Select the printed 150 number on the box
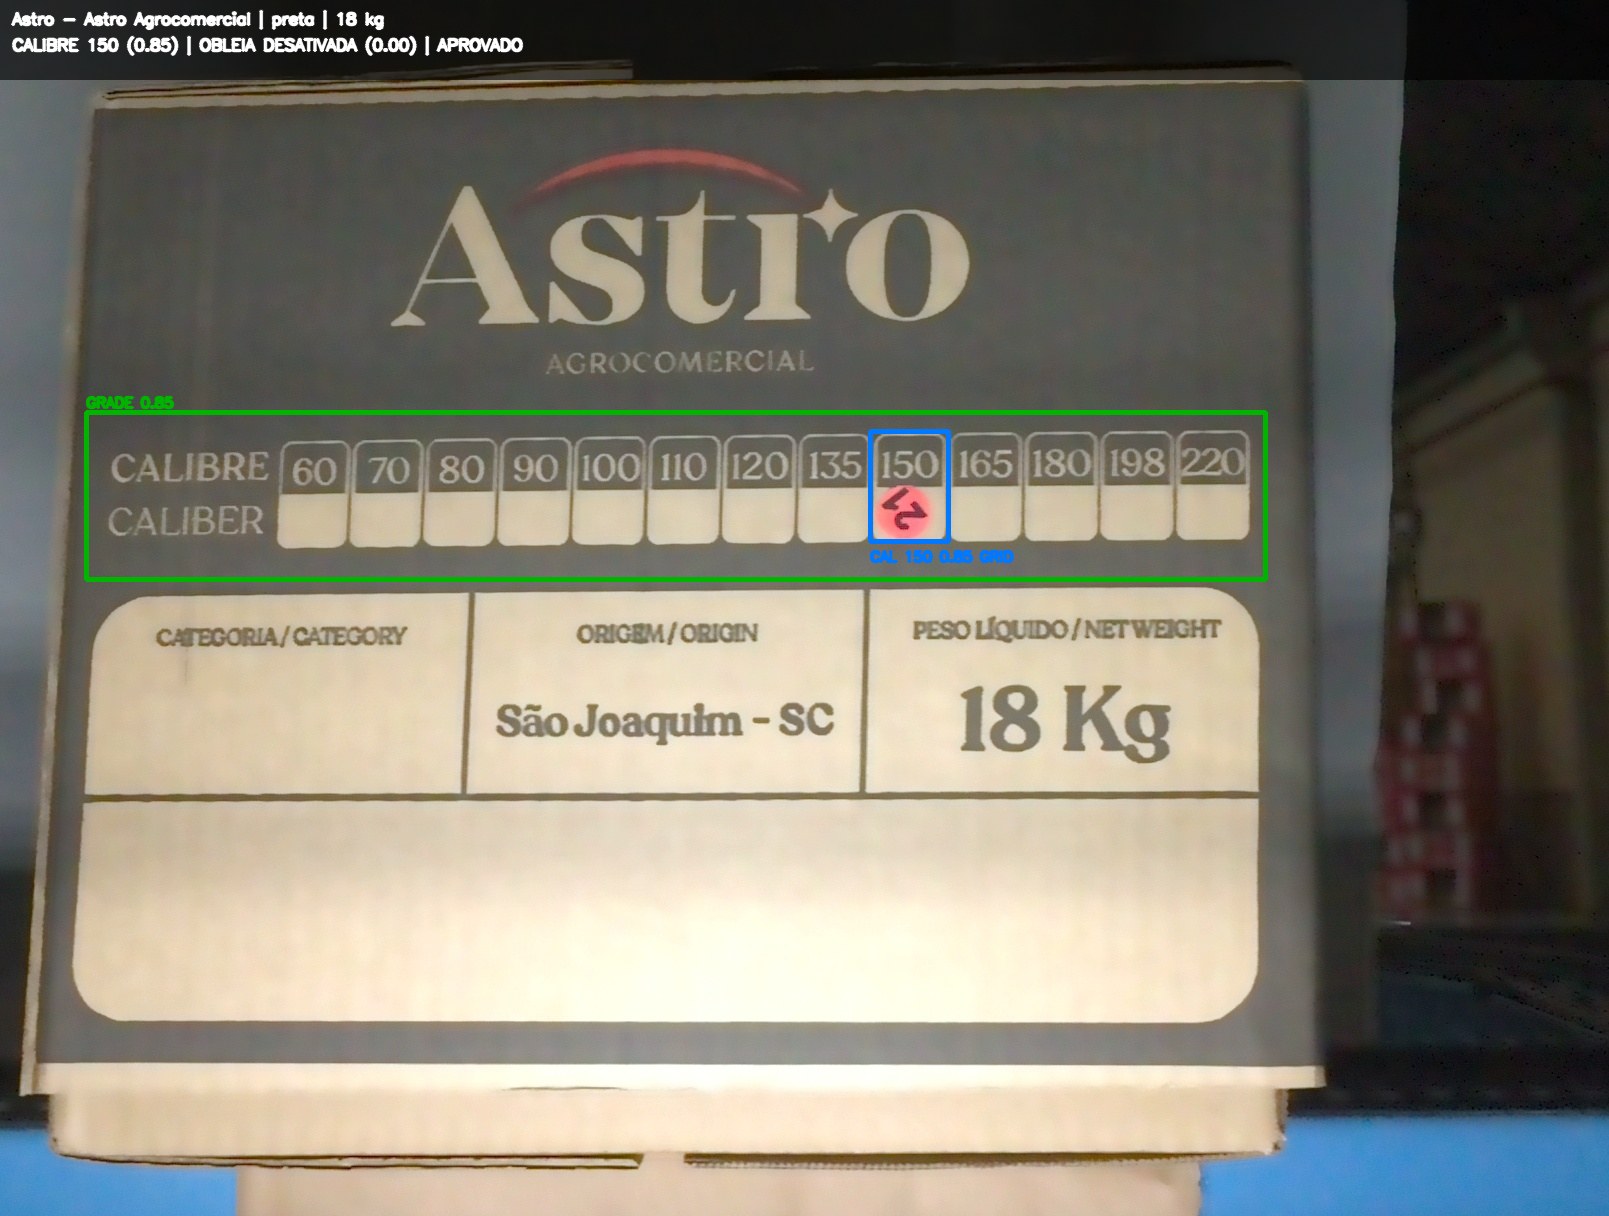This screenshot has width=1609, height=1216. [x=909, y=464]
